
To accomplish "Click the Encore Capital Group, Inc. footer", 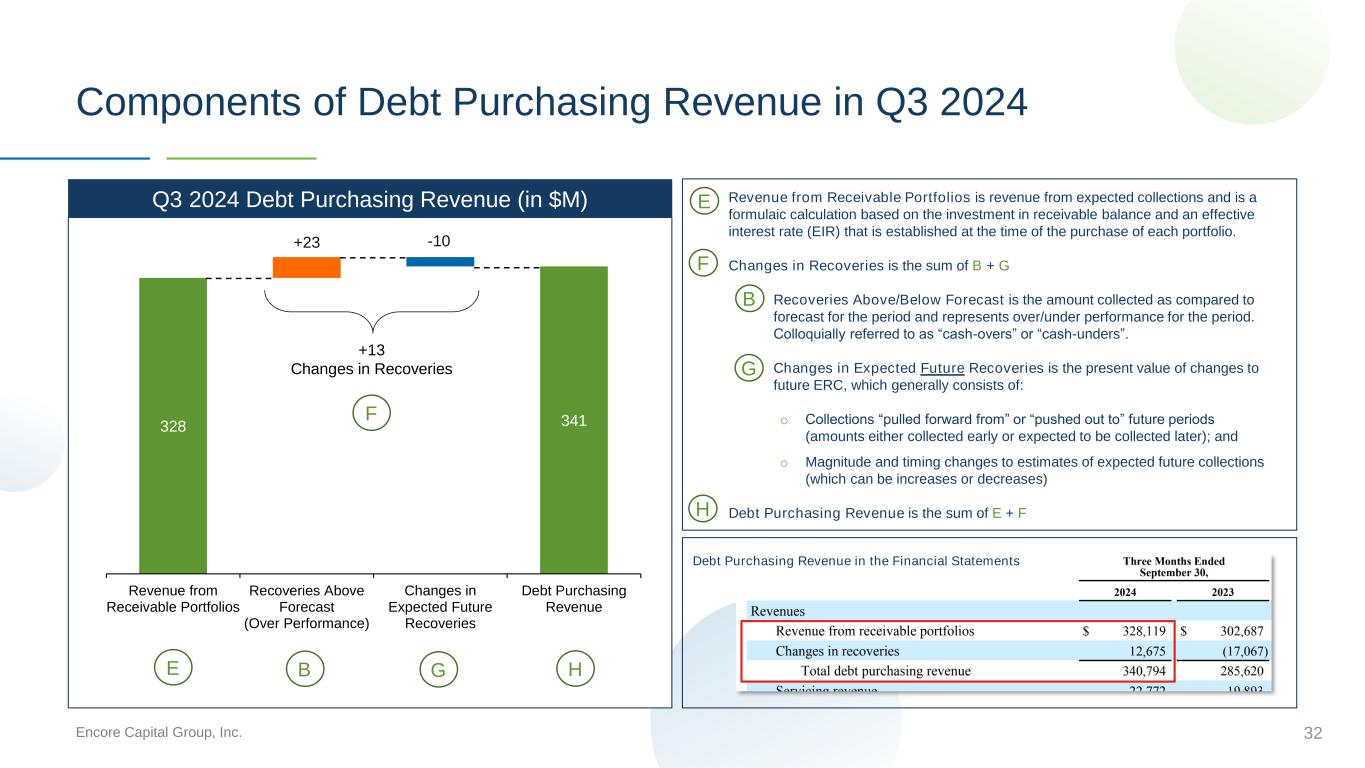I will (x=159, y=733).
